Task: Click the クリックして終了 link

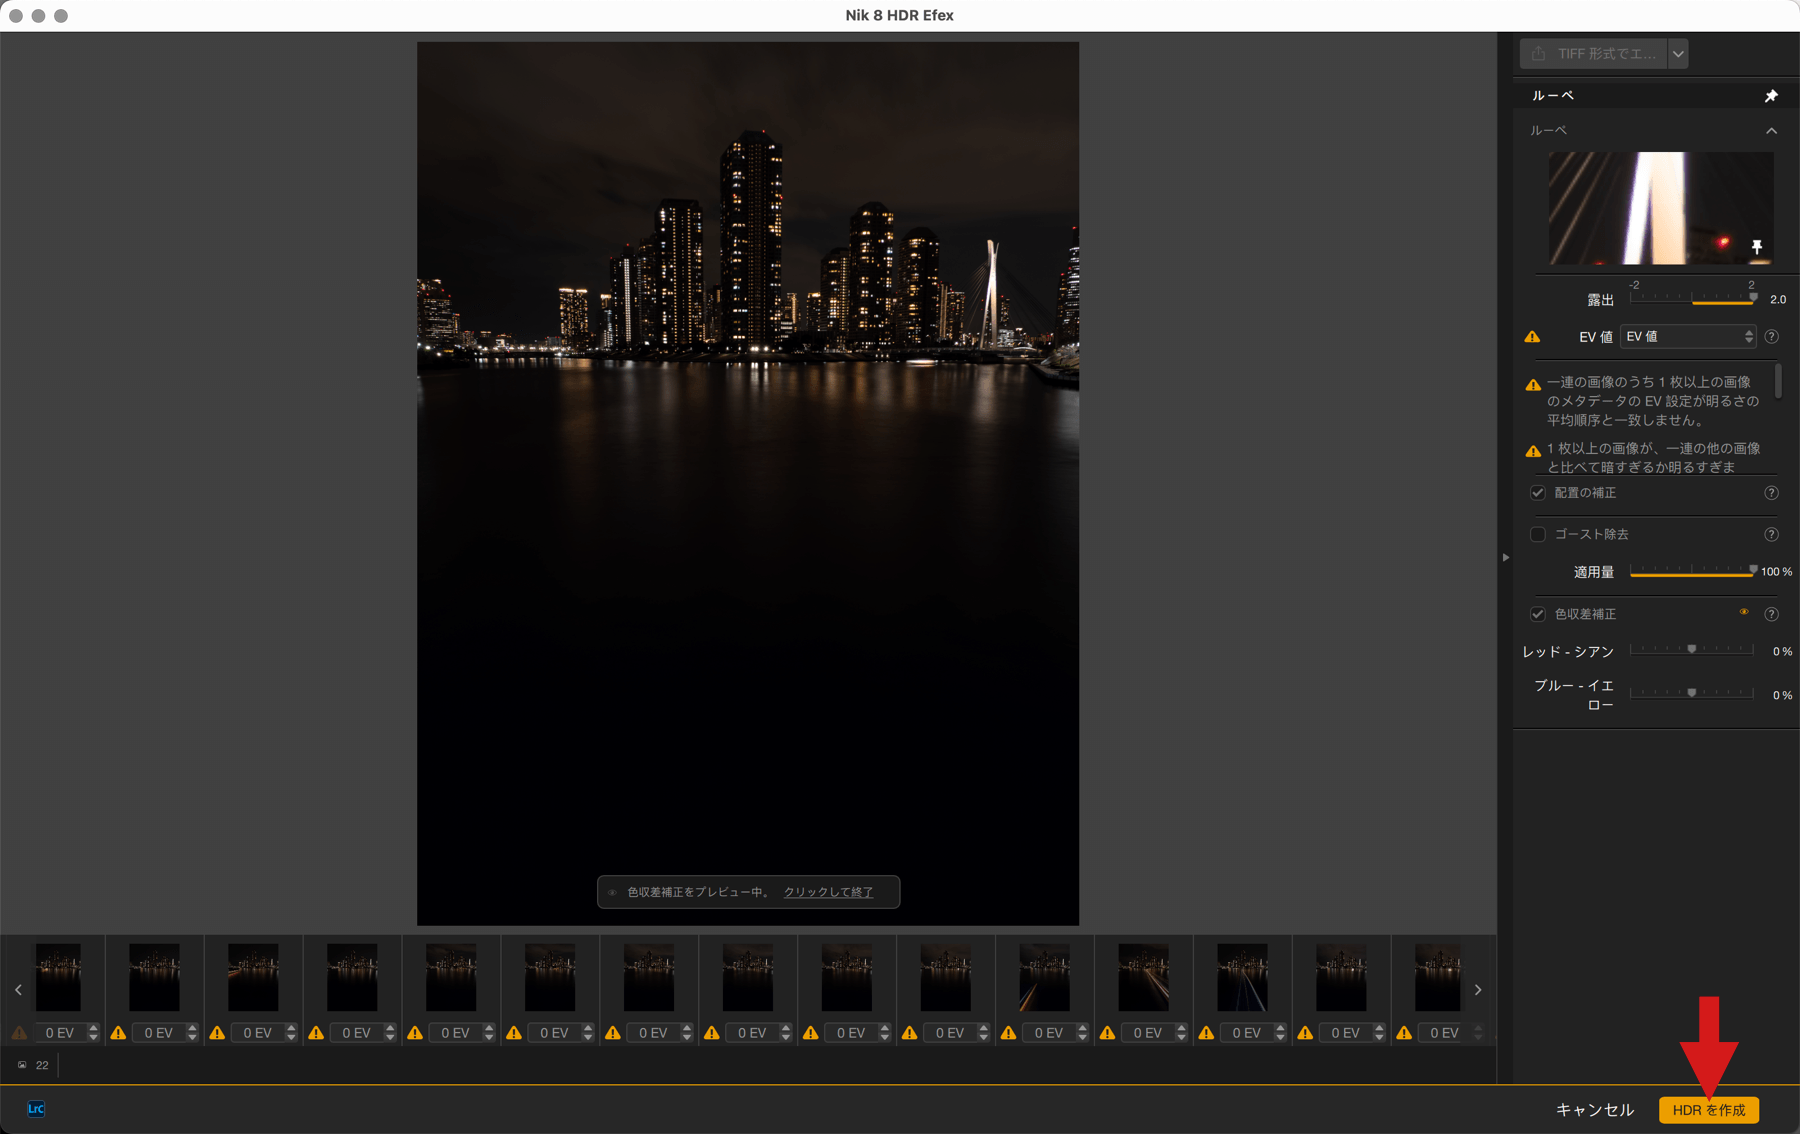Action: pos(828,893)
